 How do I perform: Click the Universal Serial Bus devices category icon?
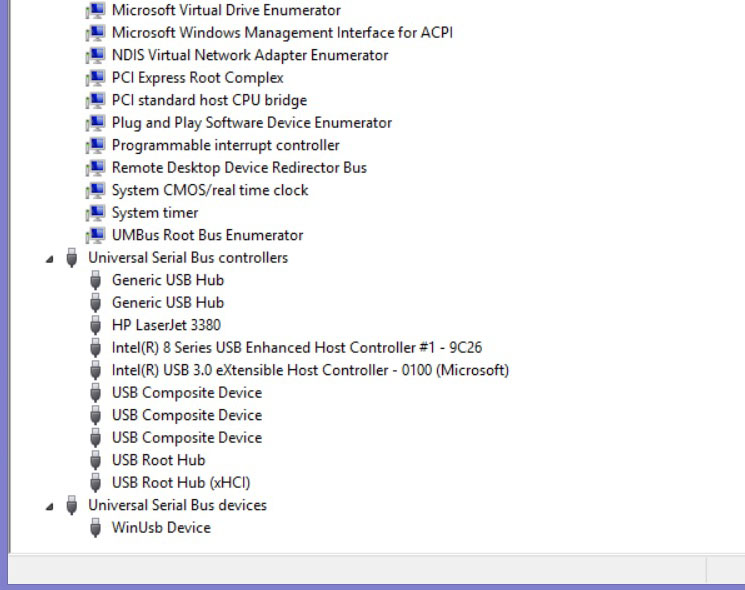tap(72, 505)
